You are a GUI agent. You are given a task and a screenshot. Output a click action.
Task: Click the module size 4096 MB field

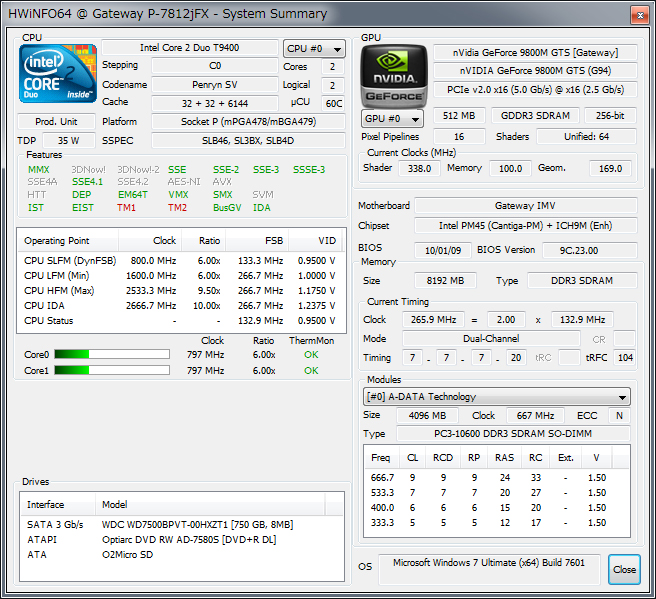pyautogui.click(x=428, y=415)
